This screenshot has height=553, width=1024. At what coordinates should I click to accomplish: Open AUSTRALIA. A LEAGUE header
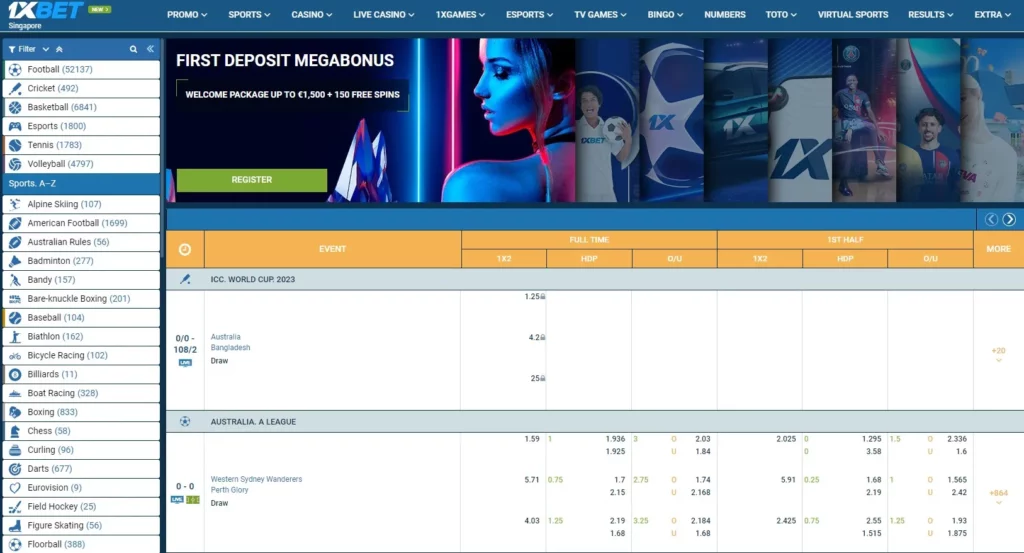pos(253,422)
